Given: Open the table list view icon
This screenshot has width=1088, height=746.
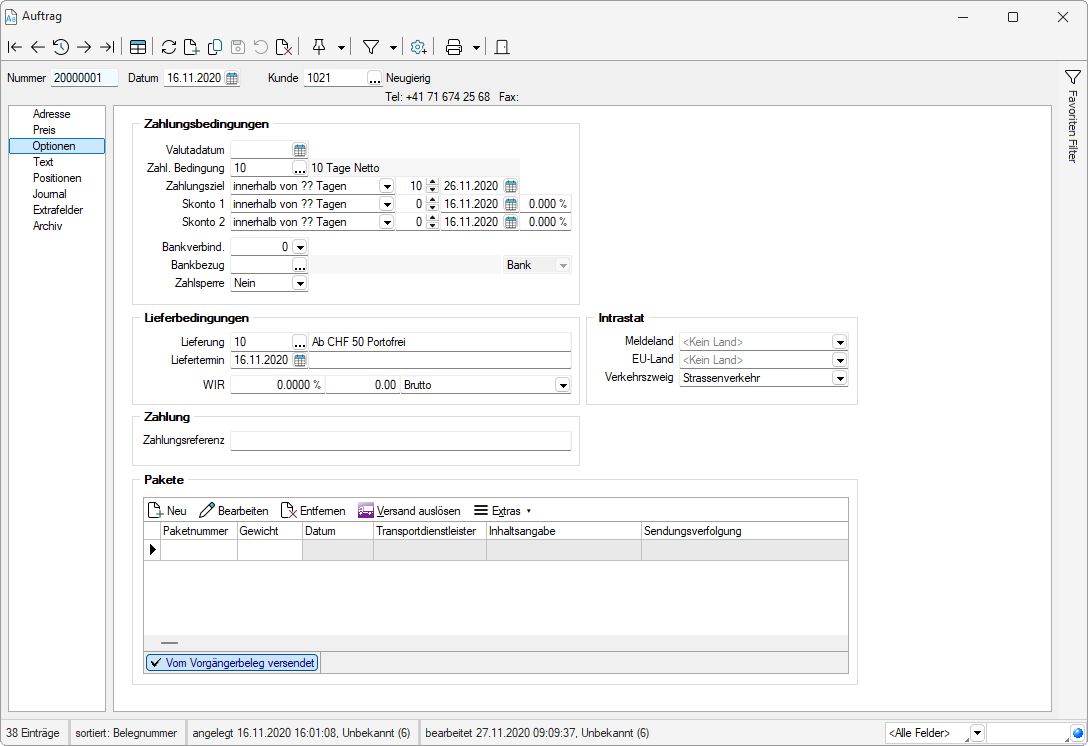Looking at the screenshot, I should click(138, 47).
